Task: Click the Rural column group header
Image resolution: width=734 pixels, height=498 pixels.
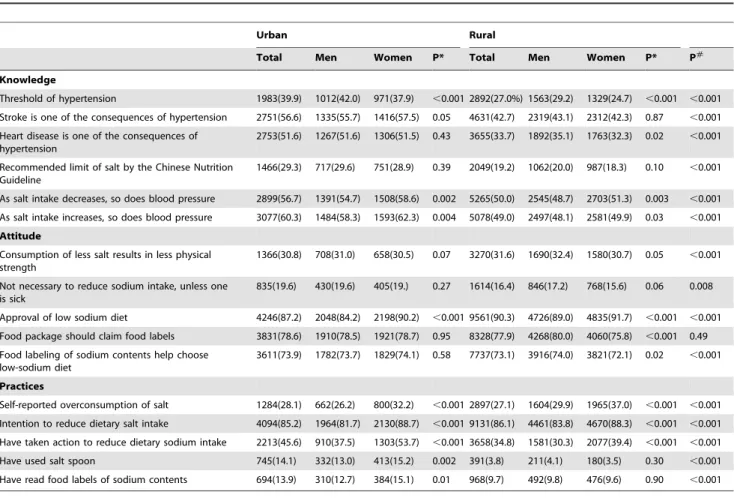Action: 482,35
